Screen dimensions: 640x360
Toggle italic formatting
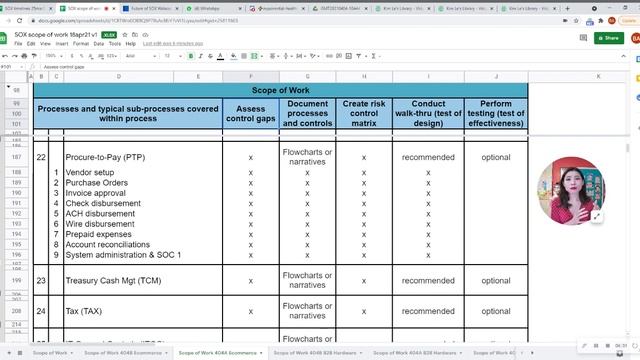(200, 56)
